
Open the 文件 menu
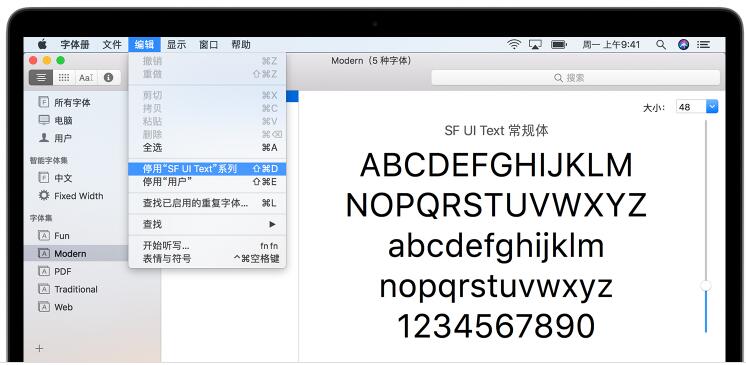(x=112, y=45)
